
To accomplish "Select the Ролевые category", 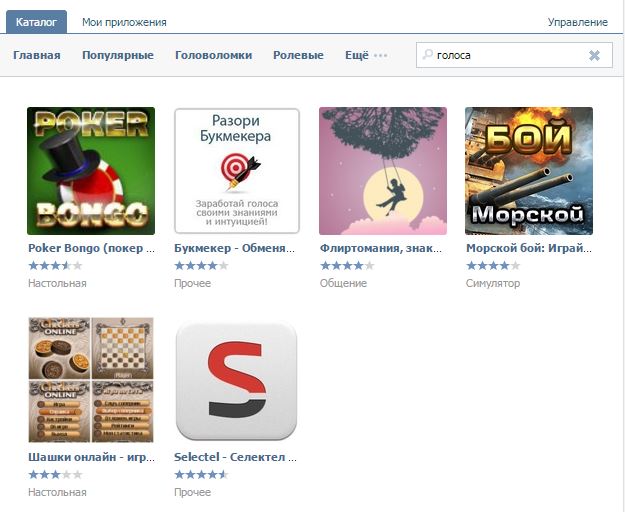I will 298,55.
